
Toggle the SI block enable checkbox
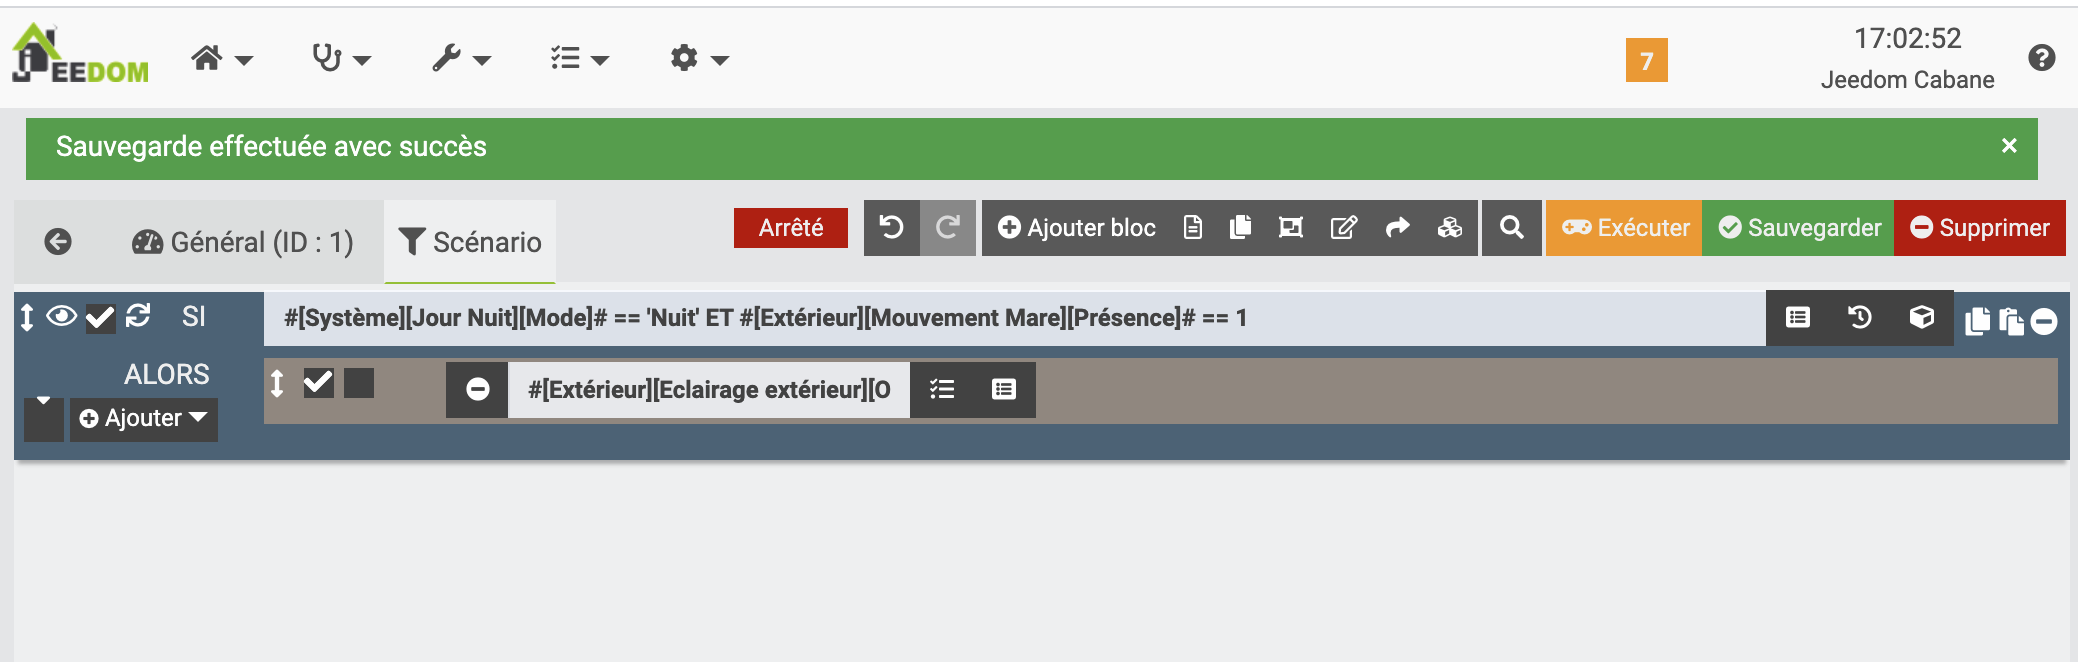[x=100, y=318]
